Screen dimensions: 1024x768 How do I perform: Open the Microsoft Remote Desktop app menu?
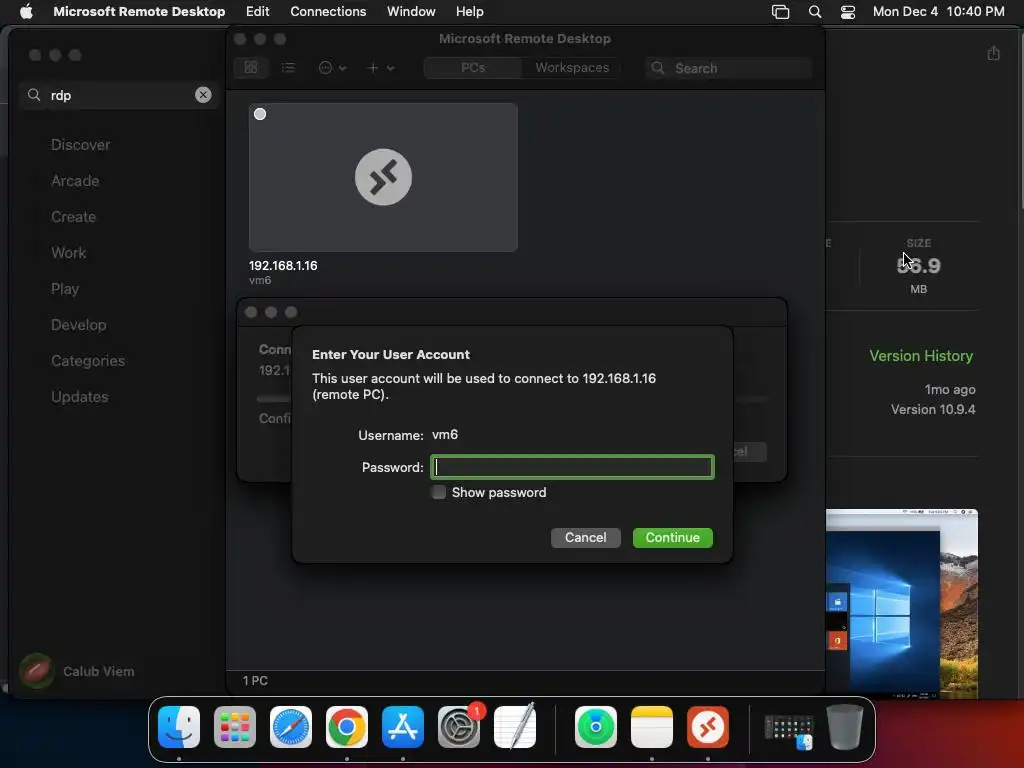coord(139,12)
